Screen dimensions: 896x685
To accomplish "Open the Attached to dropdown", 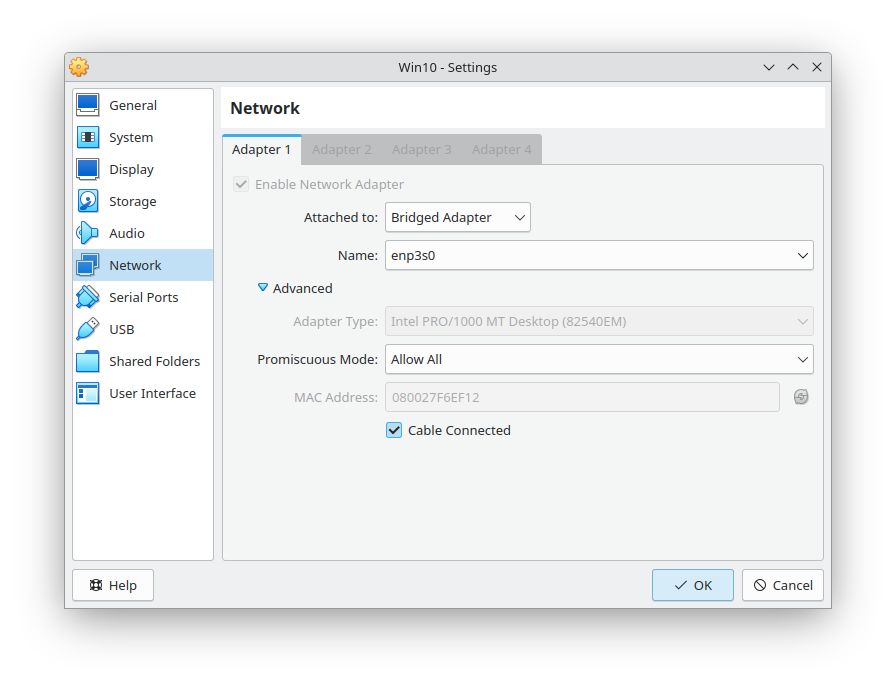I will 457,217.
